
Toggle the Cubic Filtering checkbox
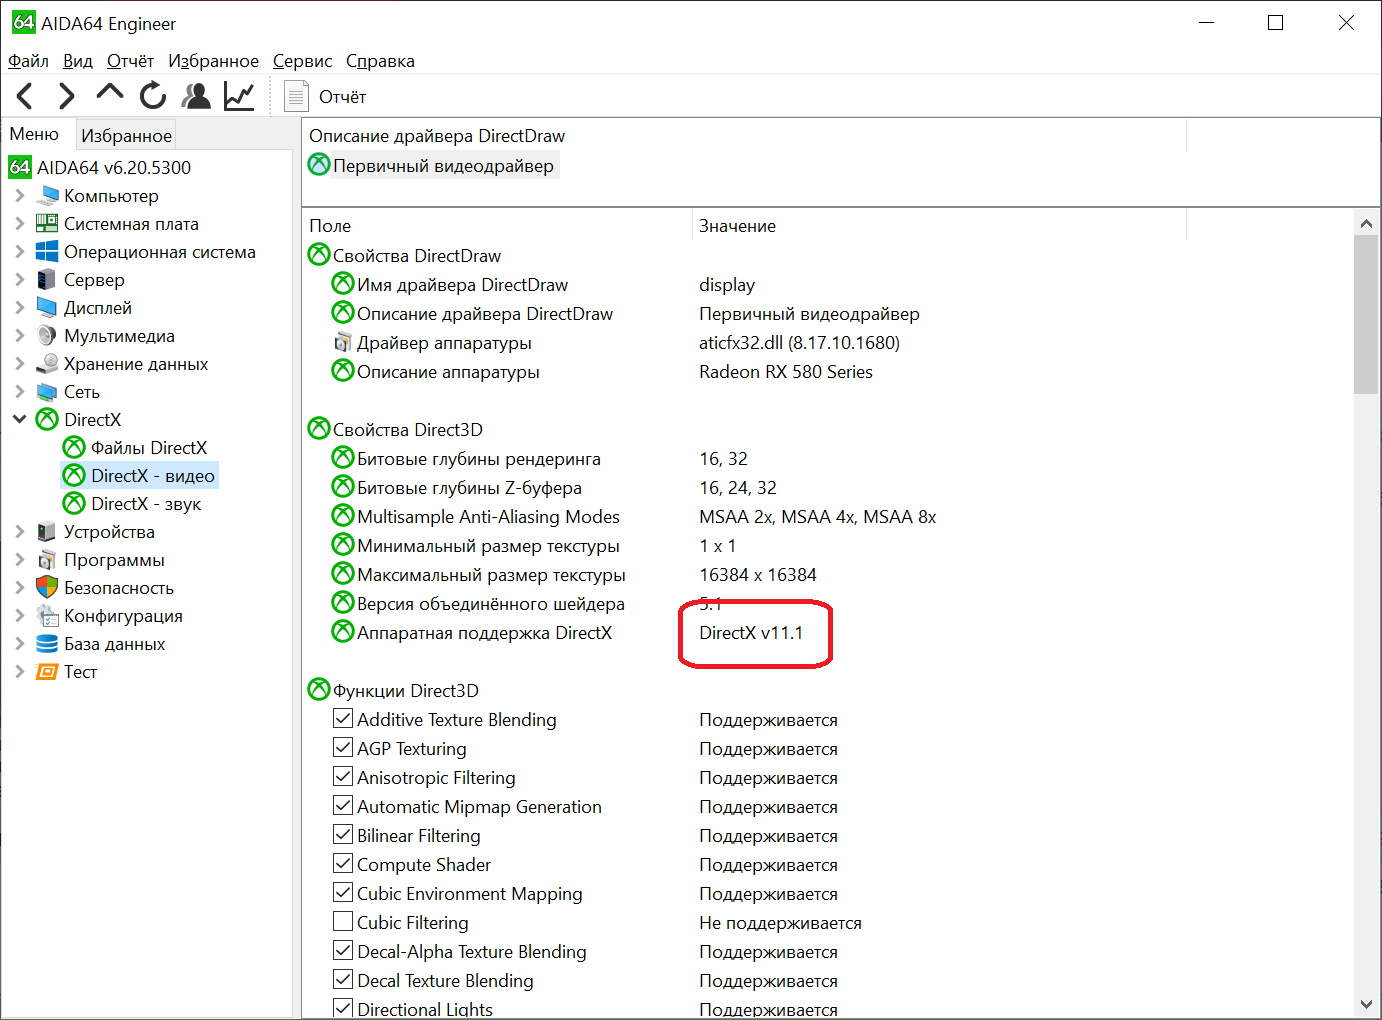(343, 922)
